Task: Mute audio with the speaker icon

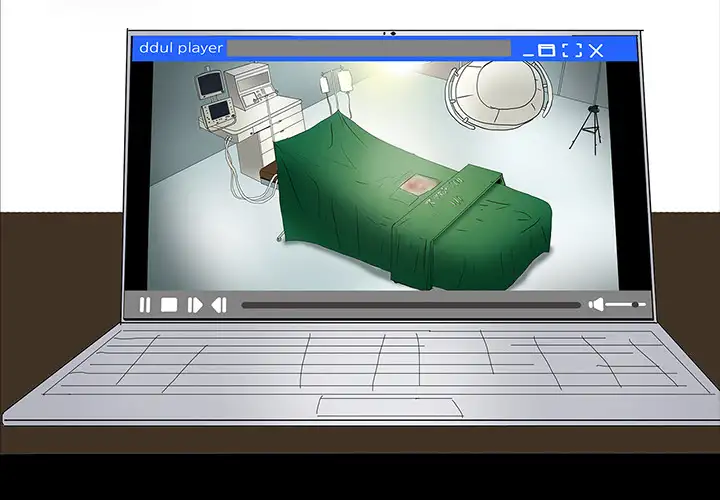Action: [x=596, y=304]
